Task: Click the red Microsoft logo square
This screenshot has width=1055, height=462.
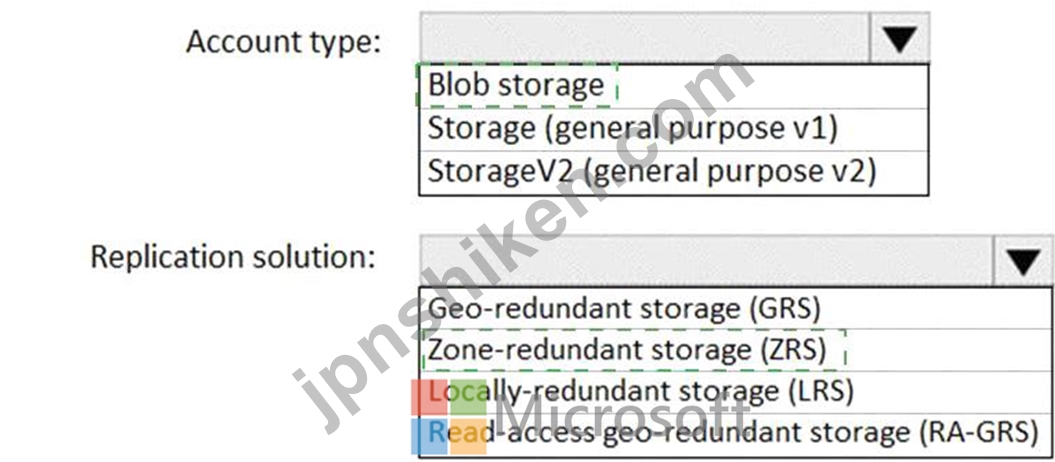Action: pyautogui.click(x=429, y=397)
